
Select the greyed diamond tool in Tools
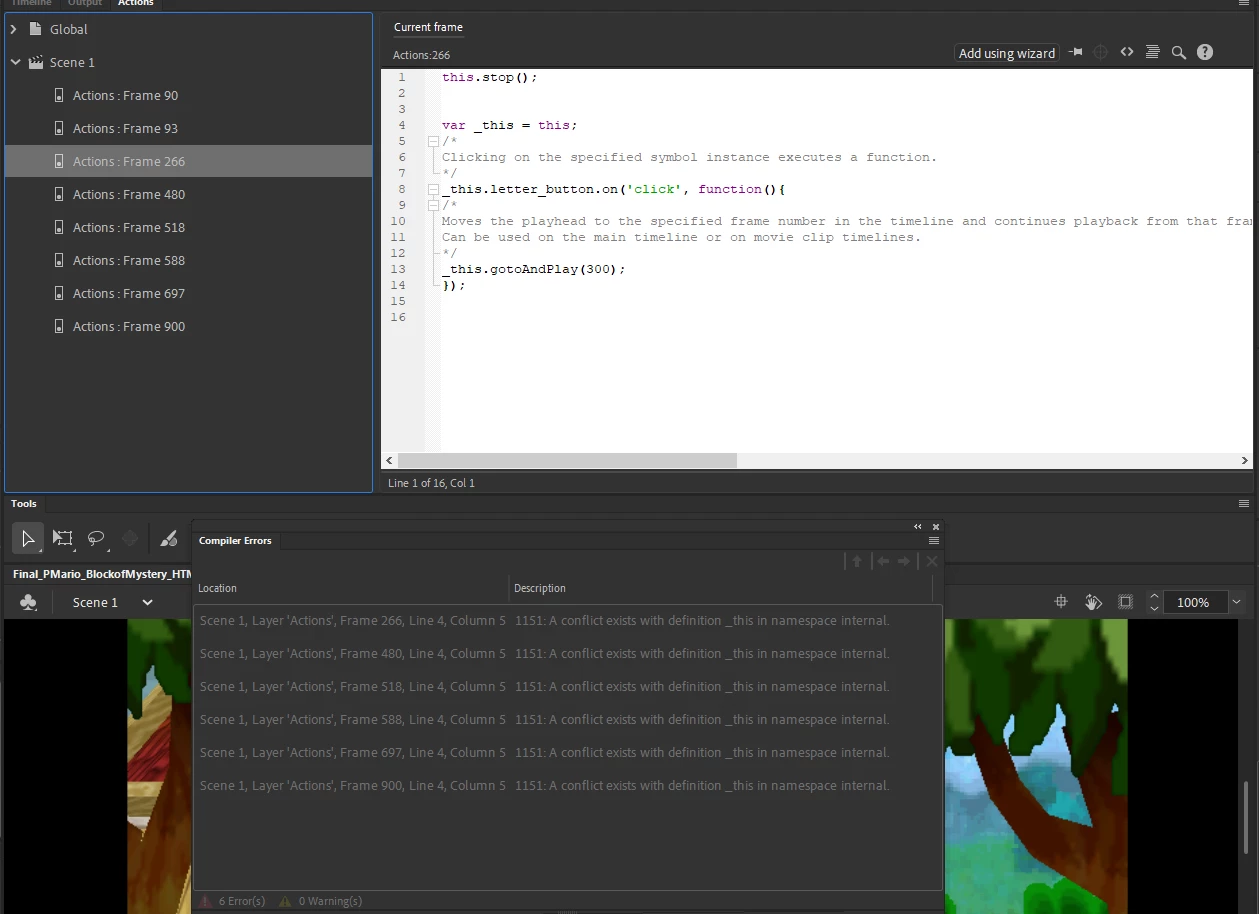(x=130, y=538)
